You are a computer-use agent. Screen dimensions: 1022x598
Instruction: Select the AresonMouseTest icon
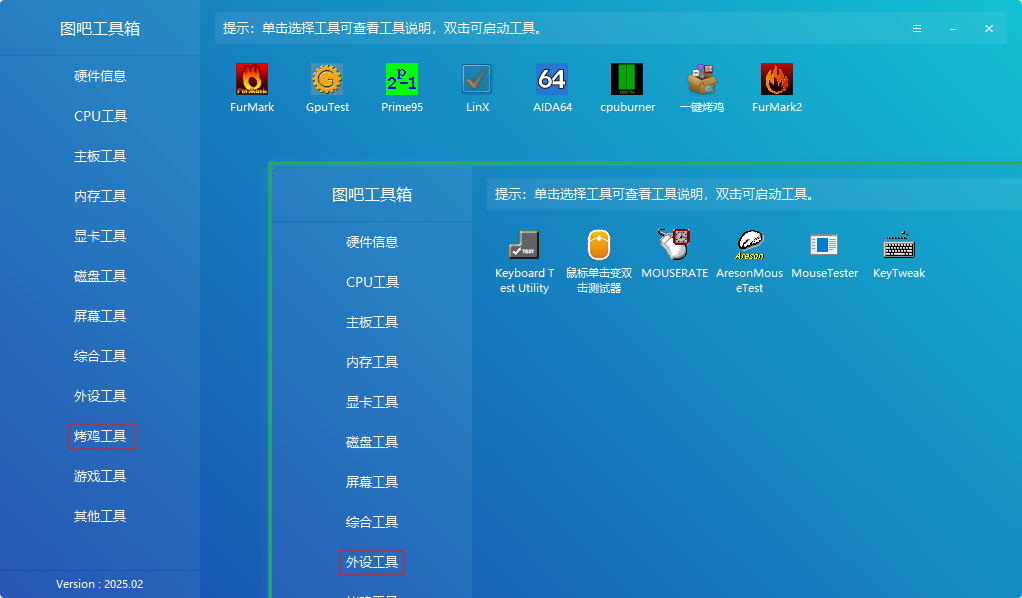click(750, 245)
